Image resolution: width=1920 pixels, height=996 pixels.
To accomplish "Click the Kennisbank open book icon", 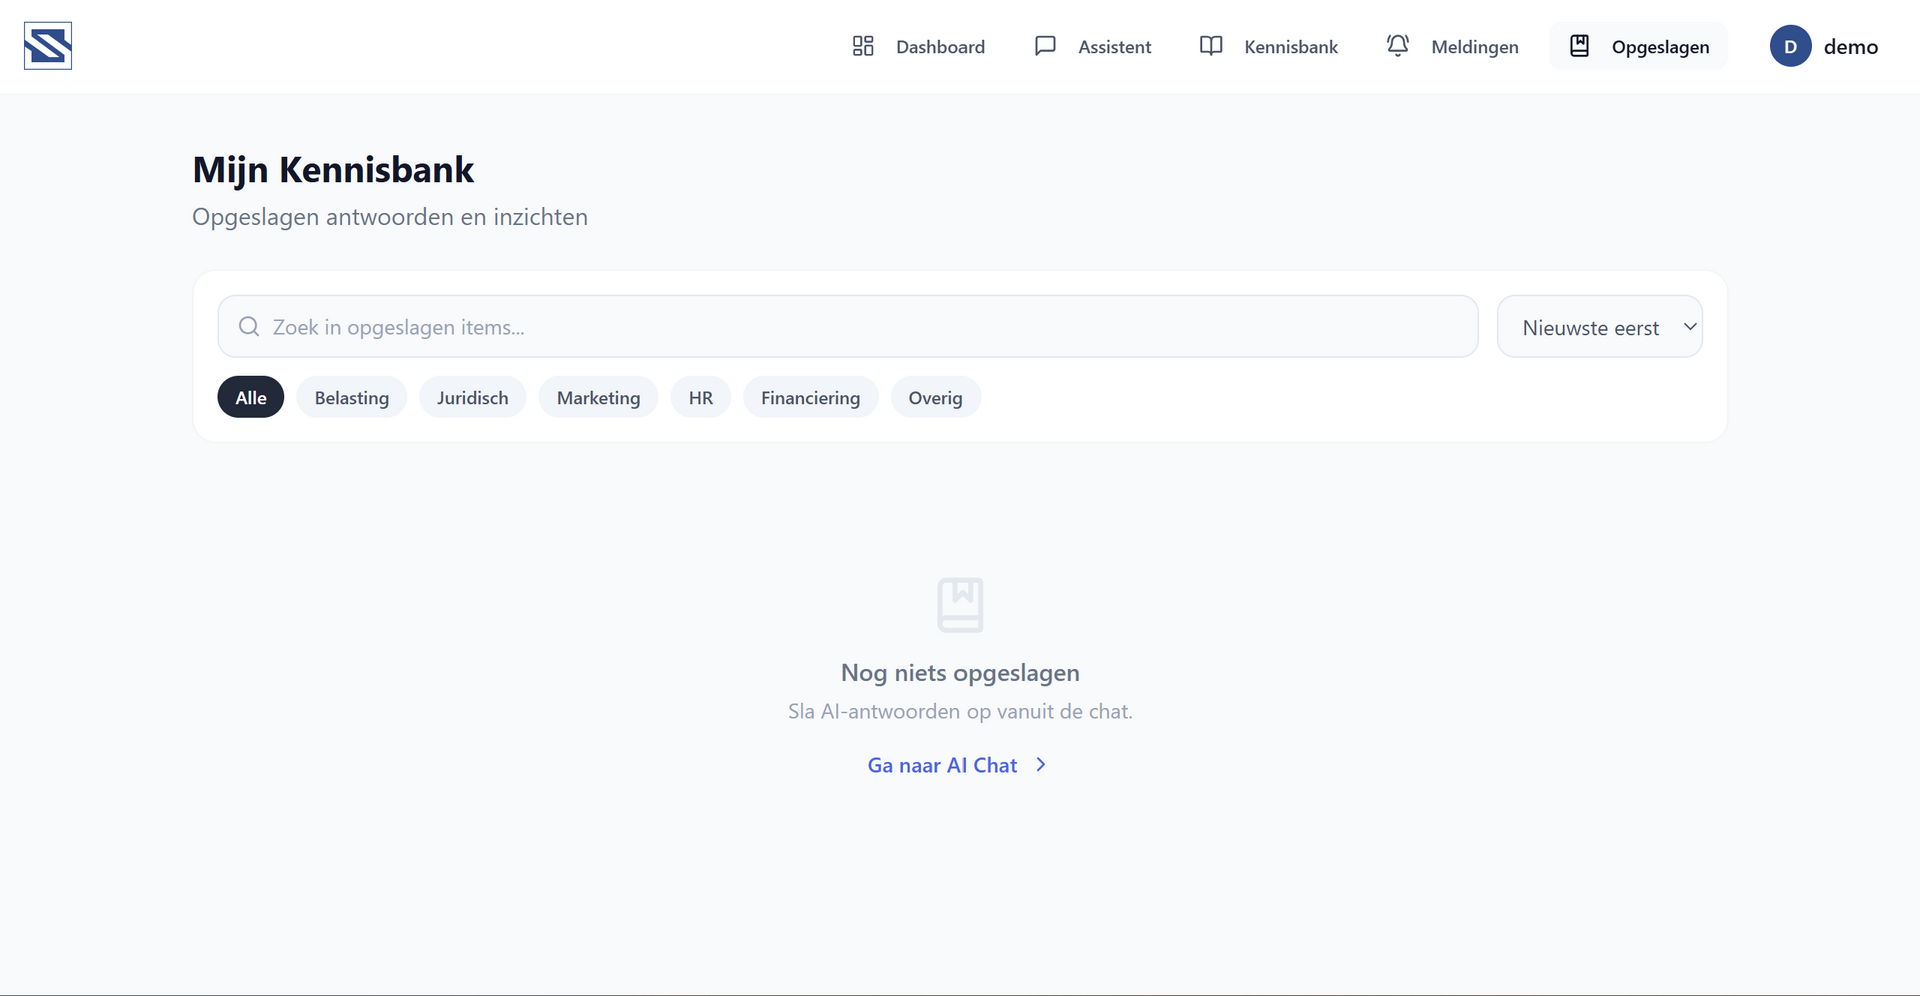I will coord(1211,46).
